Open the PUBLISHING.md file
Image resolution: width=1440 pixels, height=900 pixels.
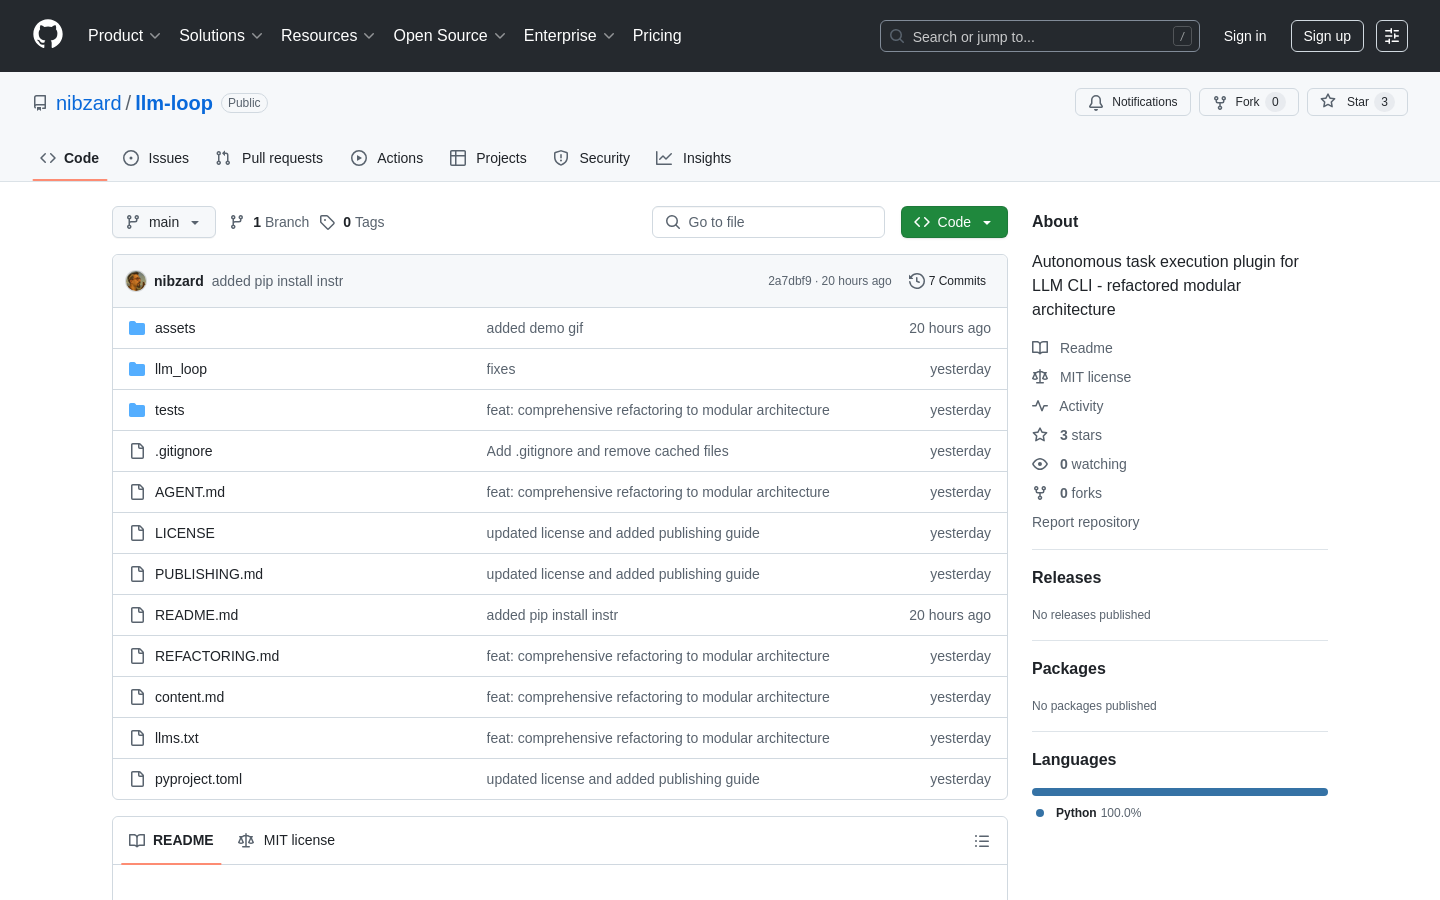tap(209, 574)
